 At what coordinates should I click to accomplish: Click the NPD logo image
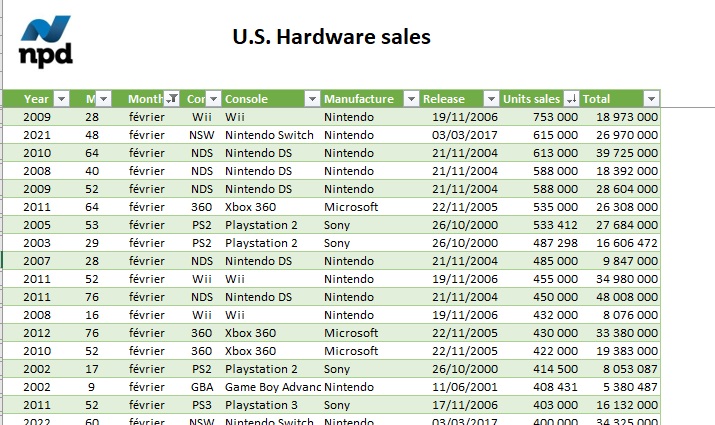[x=46, y=41]
